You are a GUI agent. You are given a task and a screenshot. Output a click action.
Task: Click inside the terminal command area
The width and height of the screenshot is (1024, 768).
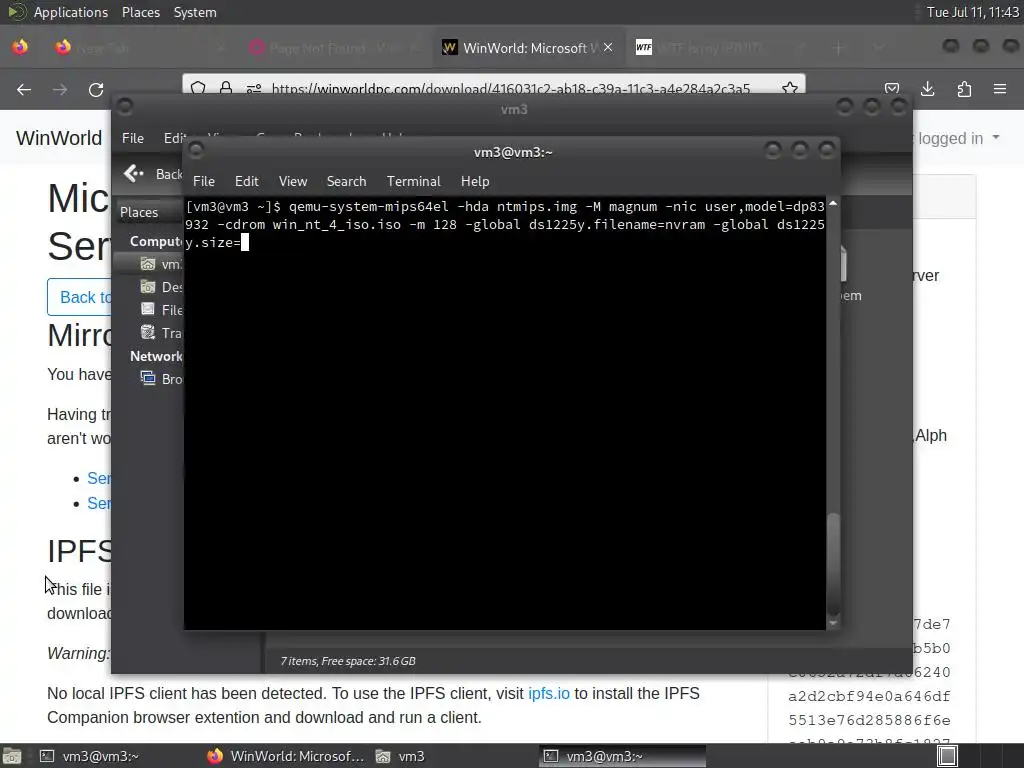point(505,413)
